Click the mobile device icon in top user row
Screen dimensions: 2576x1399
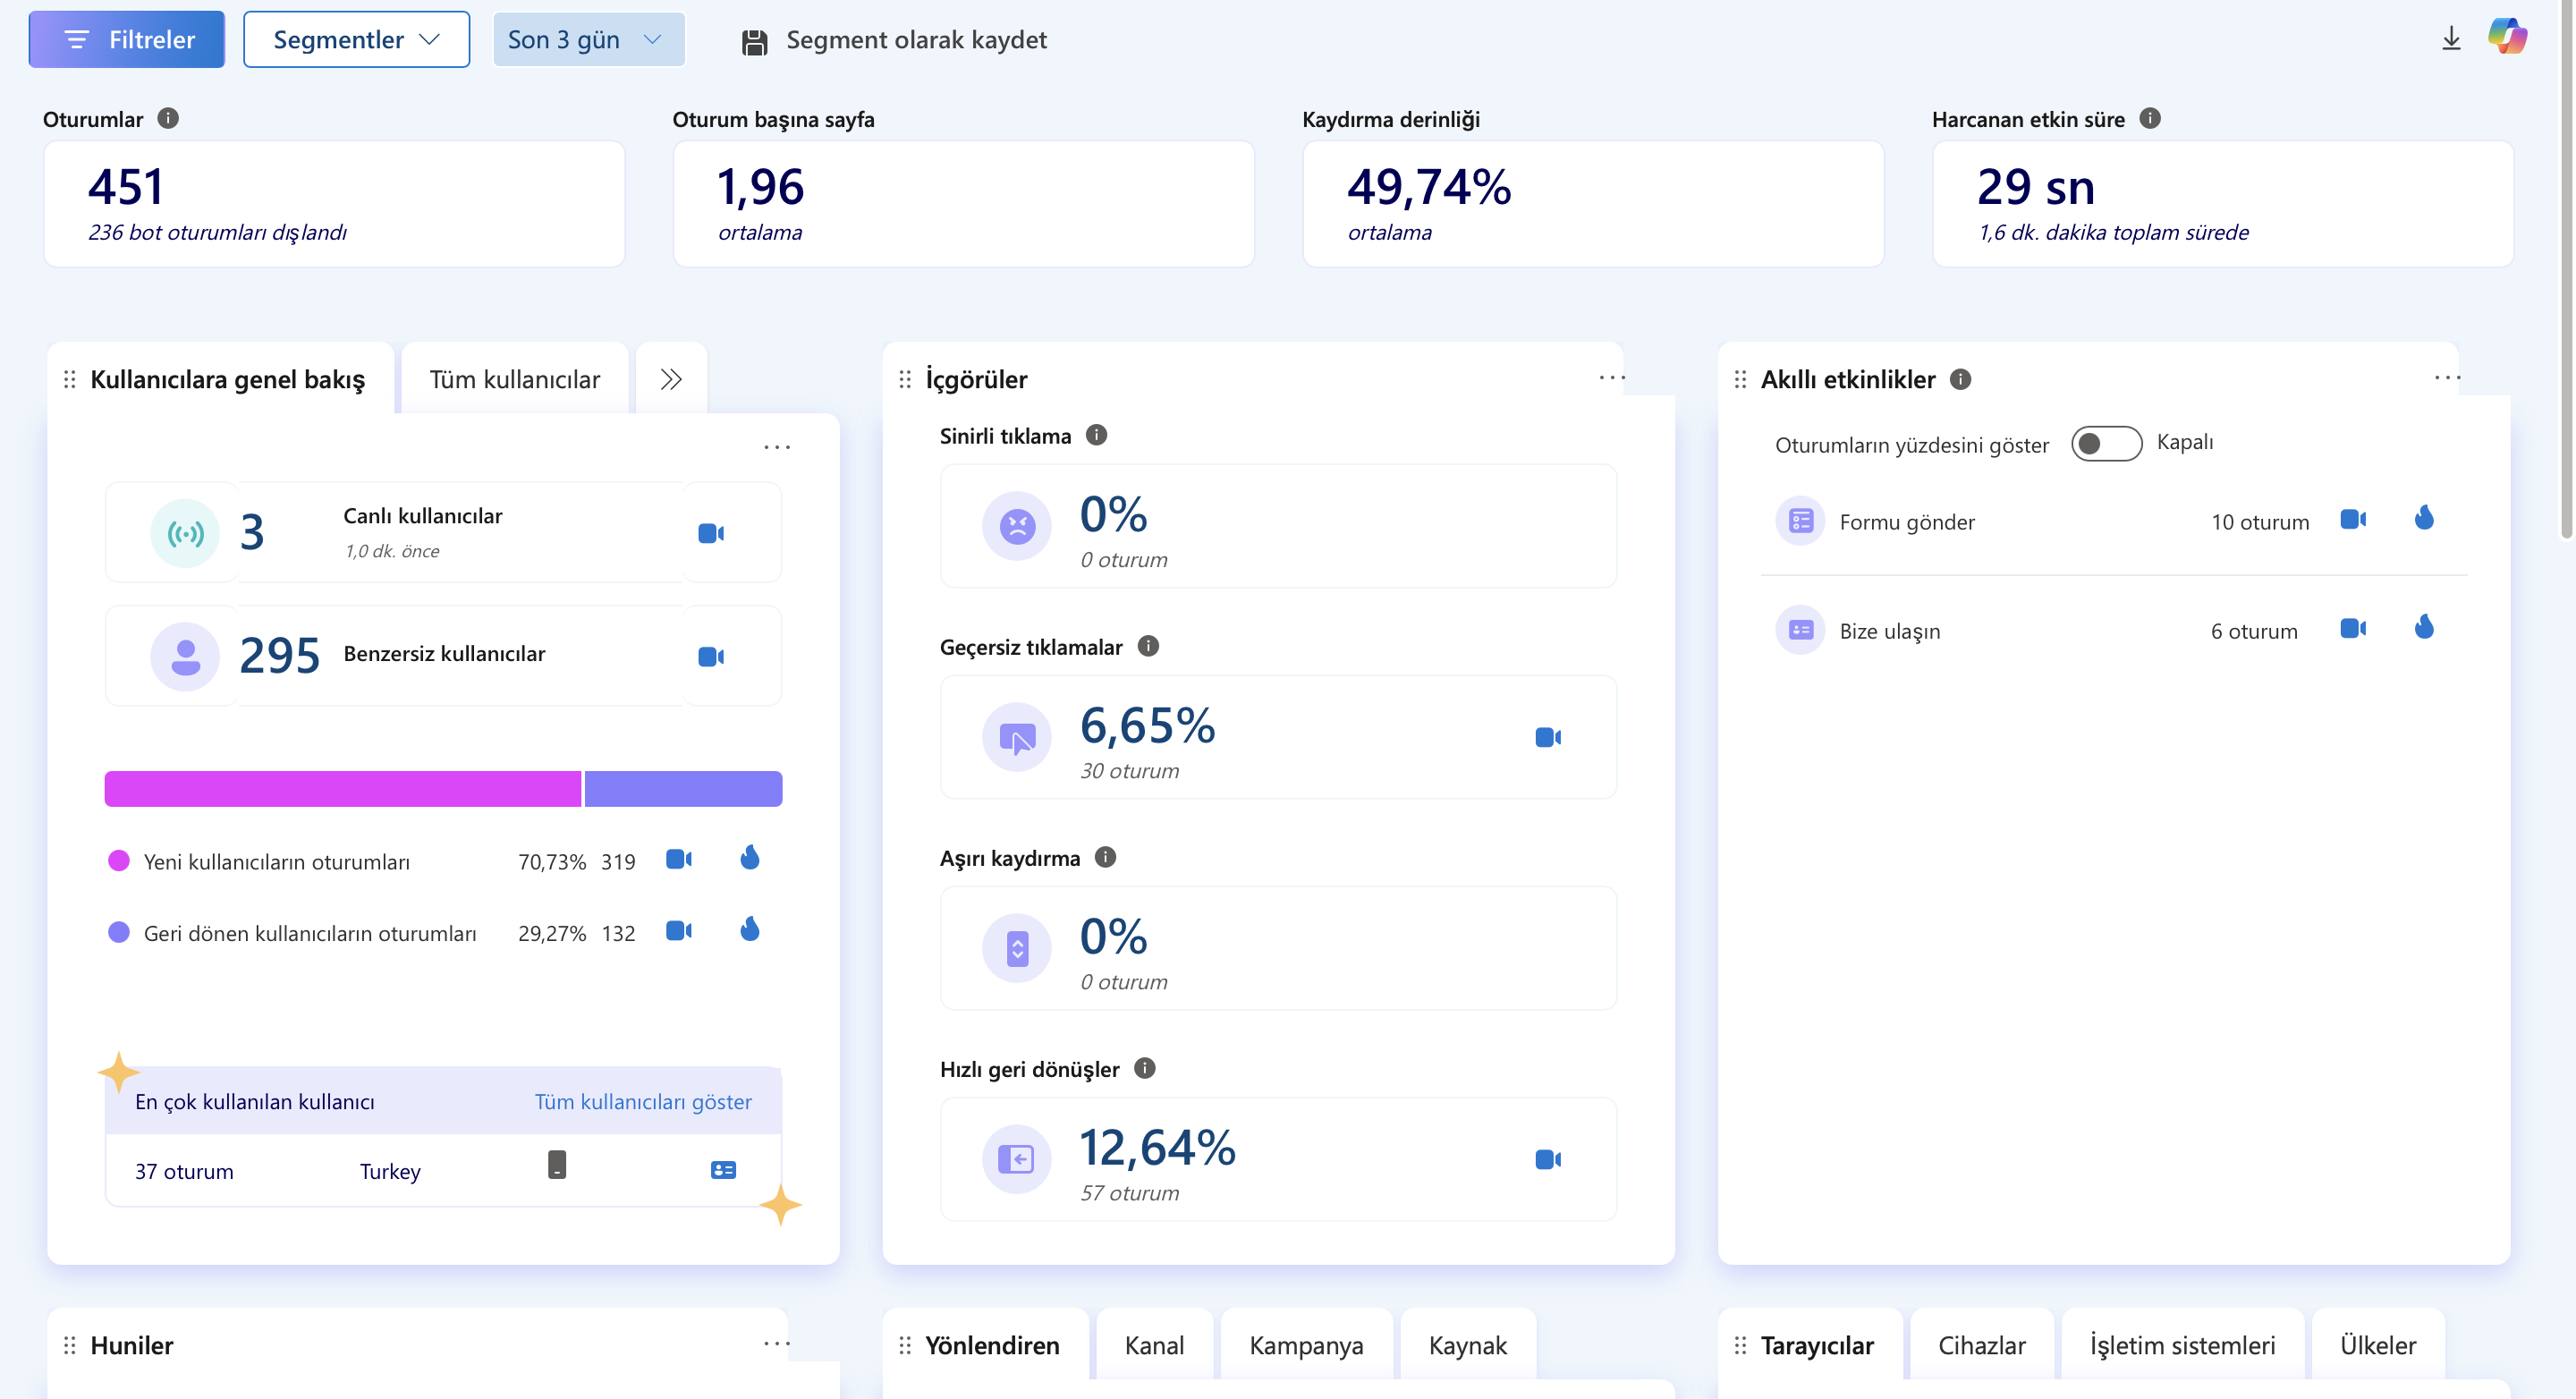pos(557,1165)
